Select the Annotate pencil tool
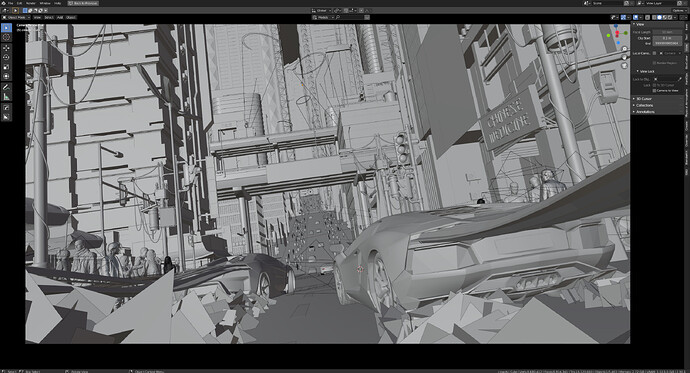 [6, 87]
